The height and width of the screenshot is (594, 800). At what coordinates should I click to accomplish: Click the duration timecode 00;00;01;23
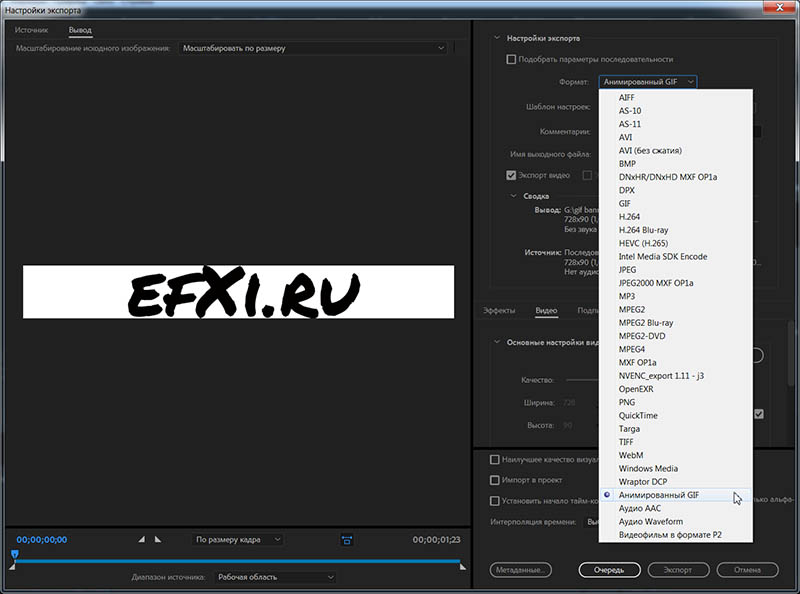pos(436,539)
